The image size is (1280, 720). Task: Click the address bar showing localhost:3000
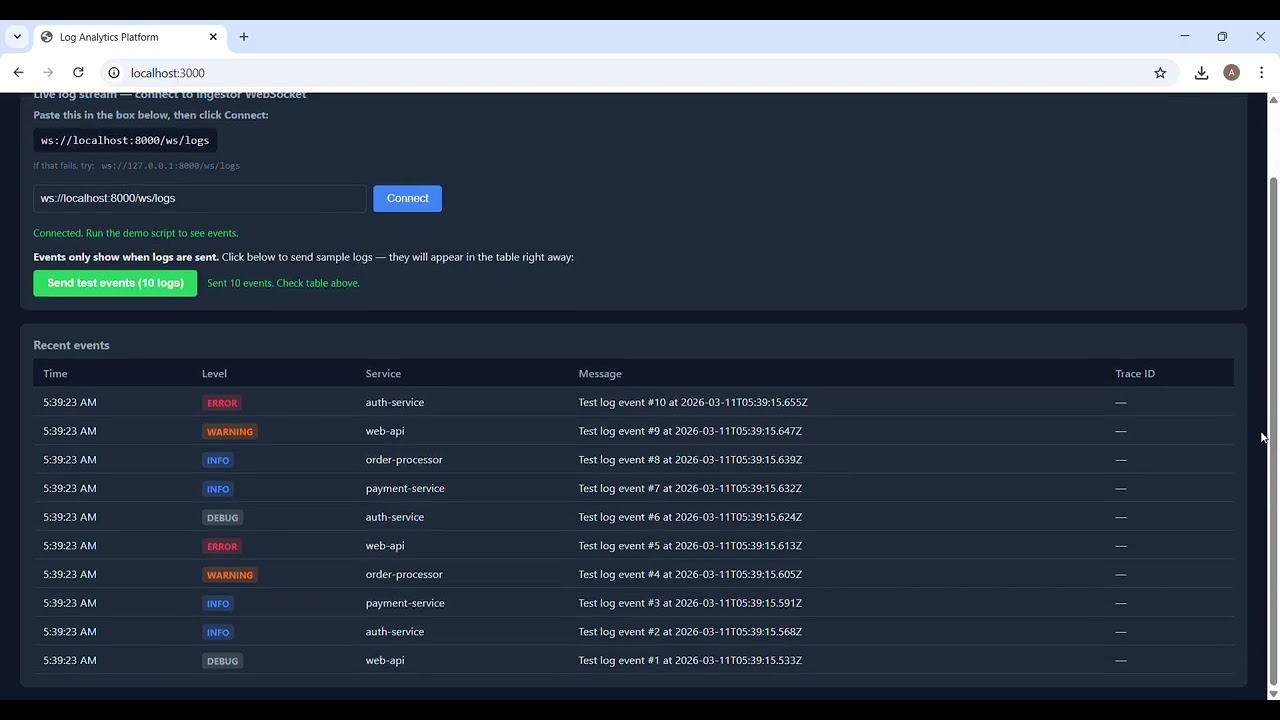click(x=640, y=73)
